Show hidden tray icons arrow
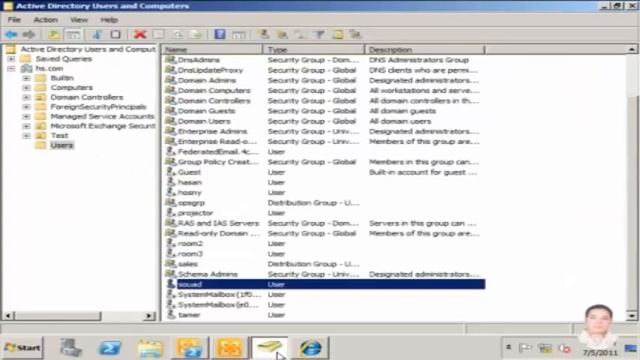This screenshot has width=640, height=360. point(509,347)
